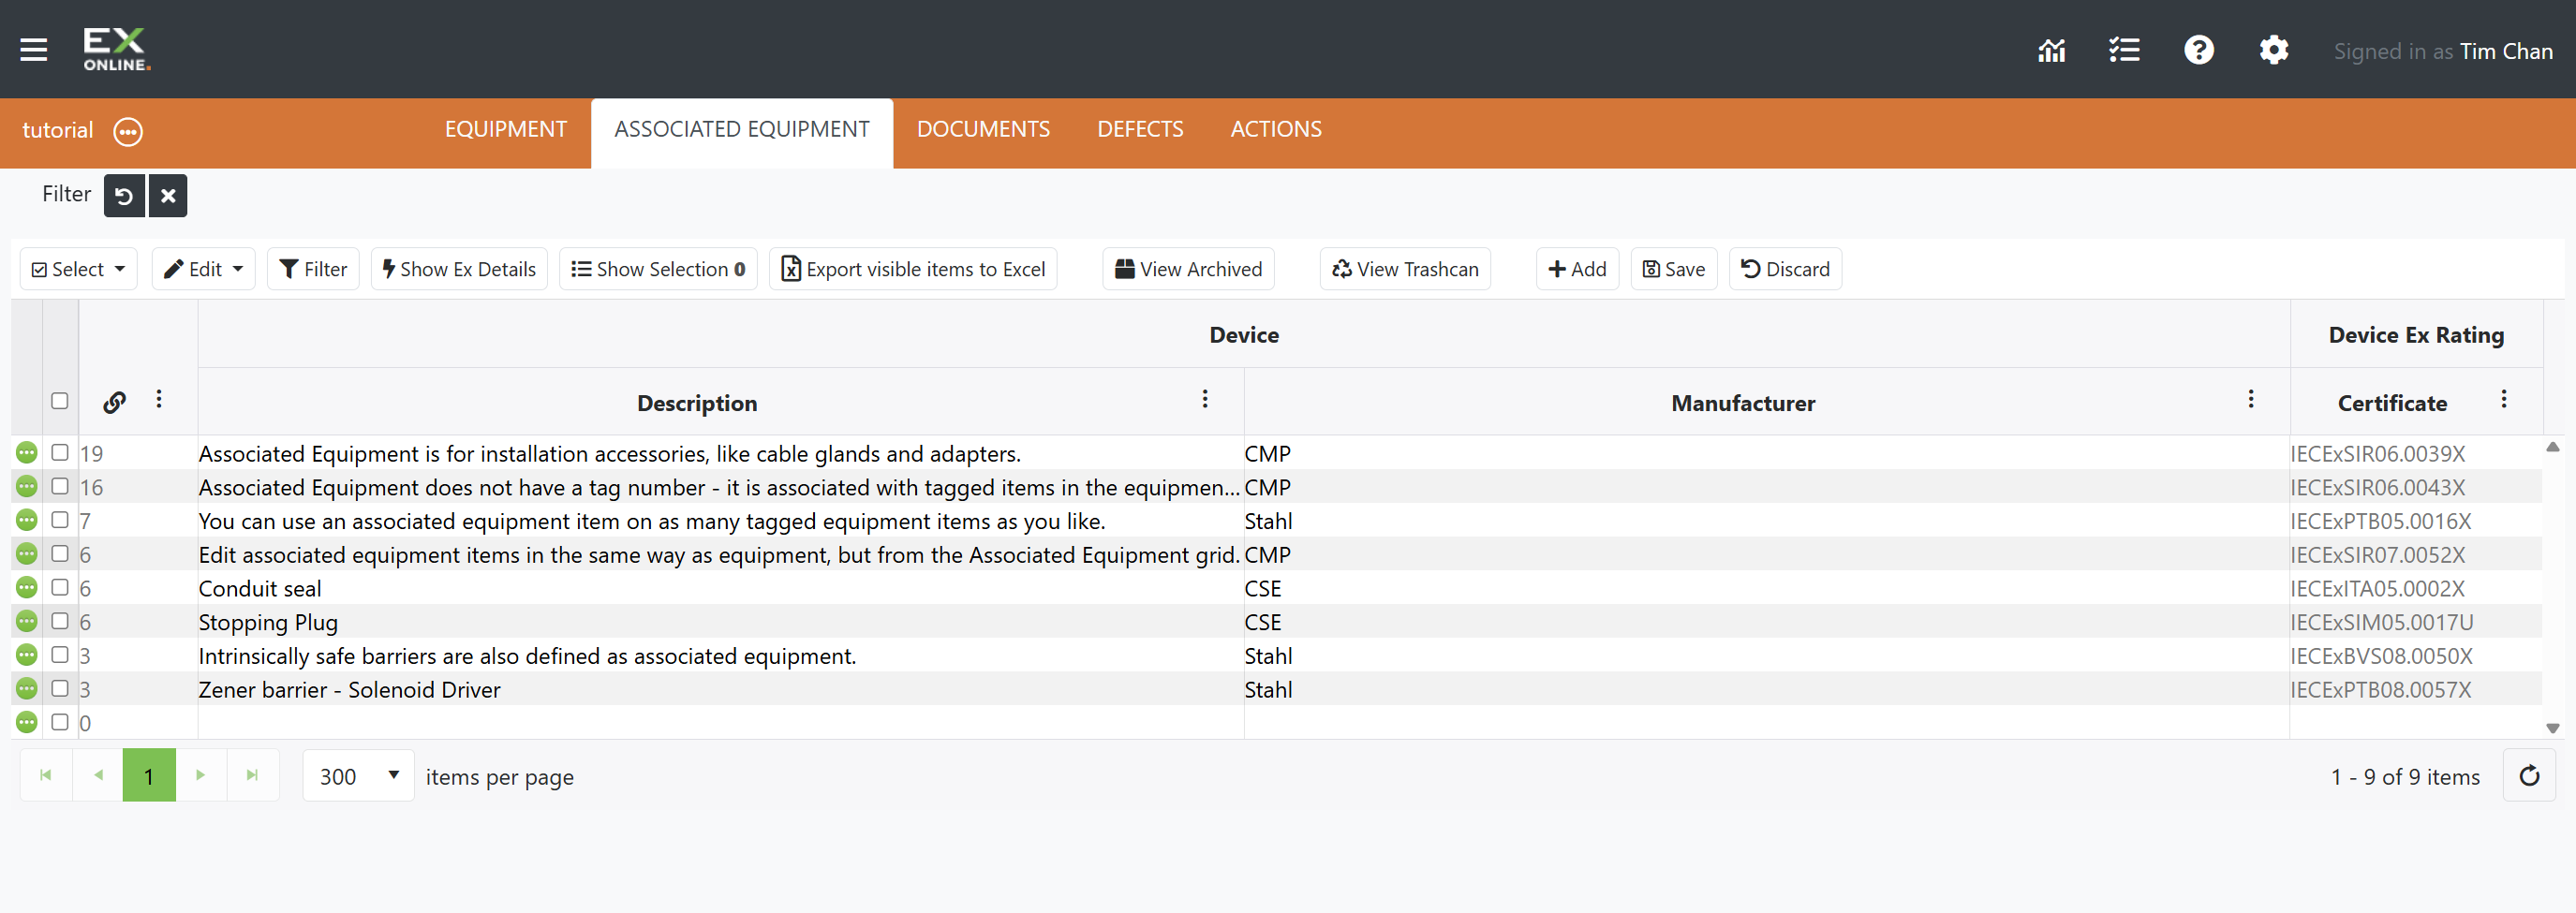
Task: Open the dashboard chart icon
Action: (x=2051, y=50)
